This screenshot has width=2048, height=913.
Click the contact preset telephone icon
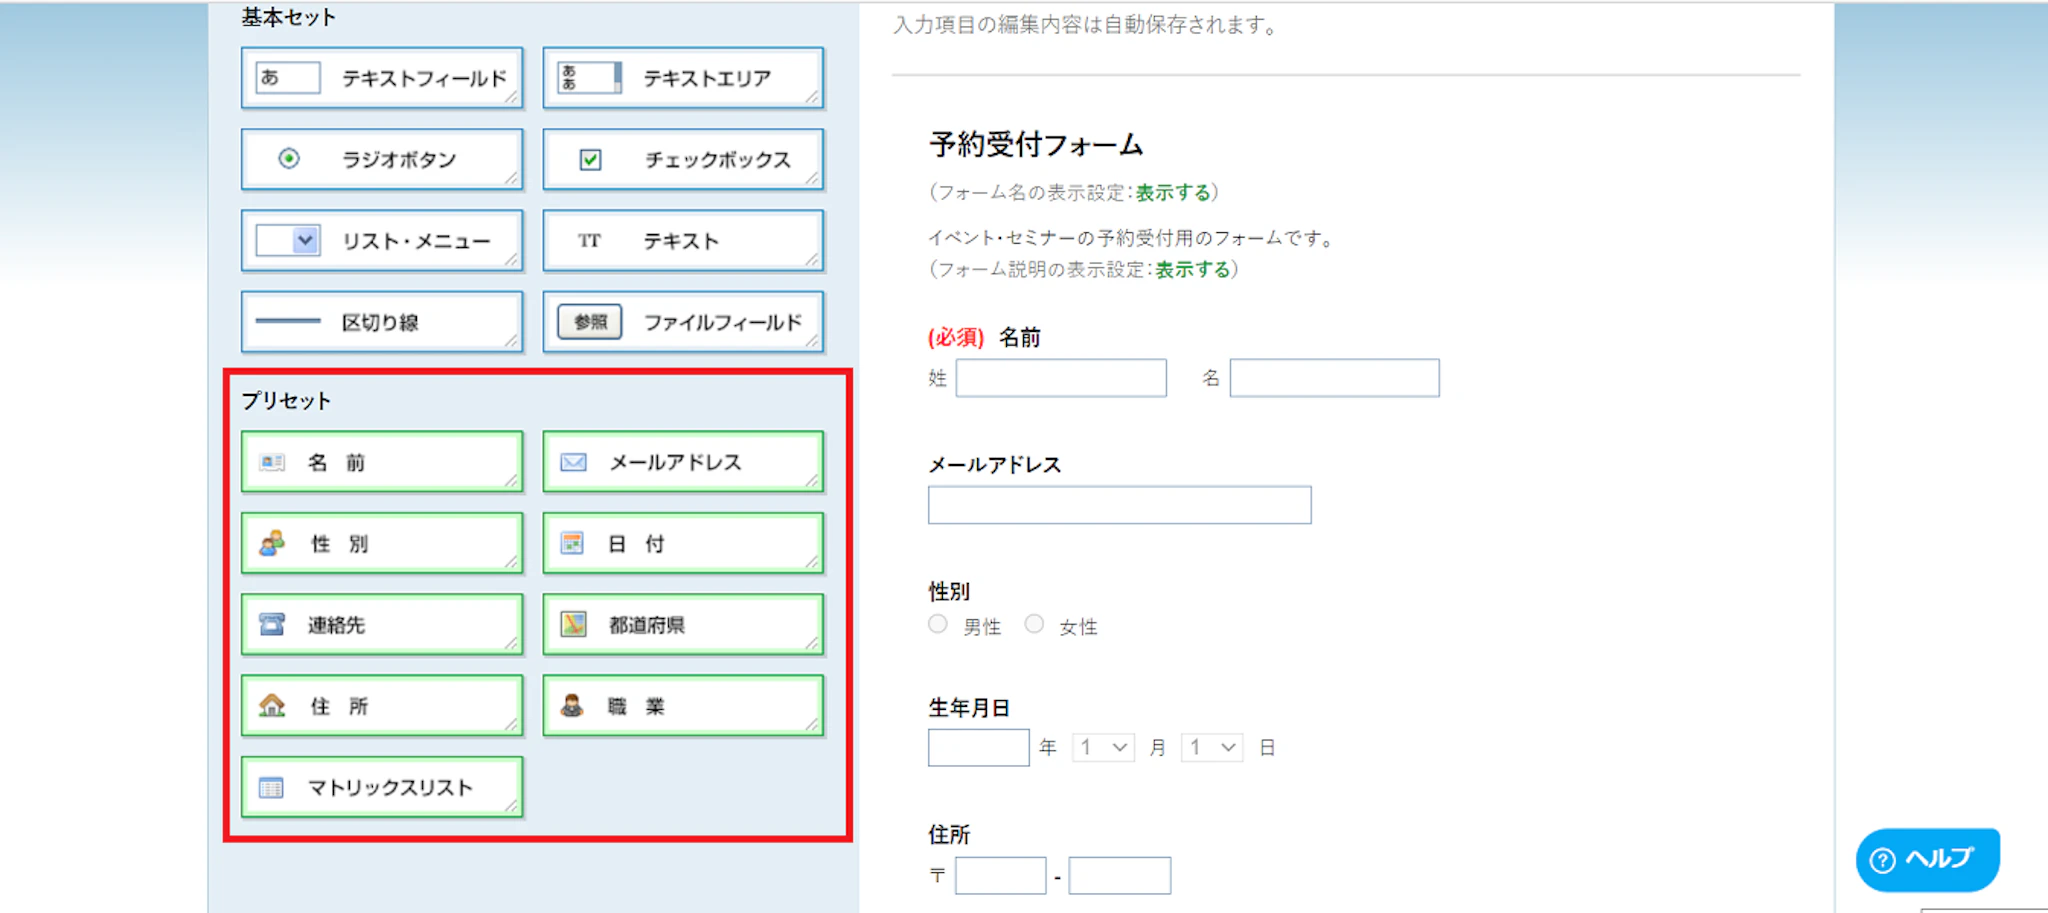(272, 625)
